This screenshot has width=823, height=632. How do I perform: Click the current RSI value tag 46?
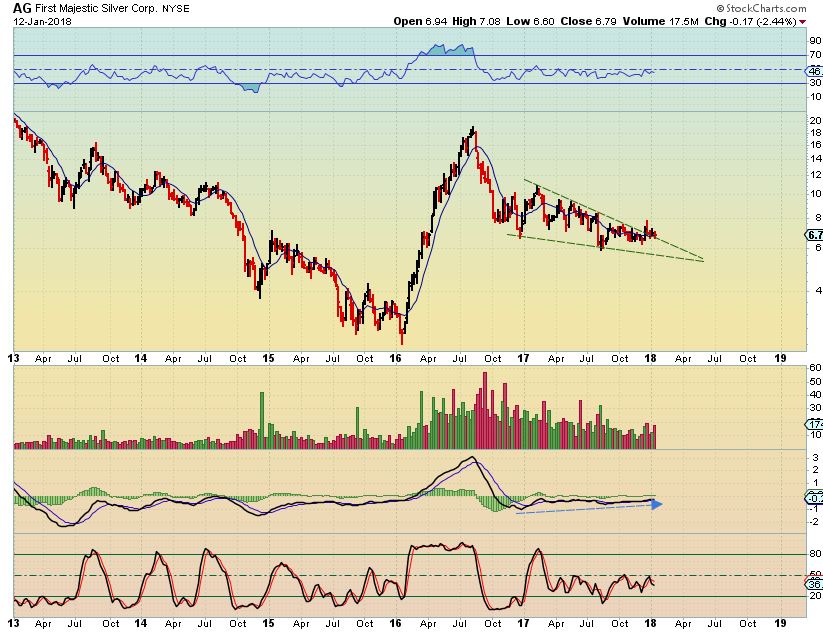[814, 71]
